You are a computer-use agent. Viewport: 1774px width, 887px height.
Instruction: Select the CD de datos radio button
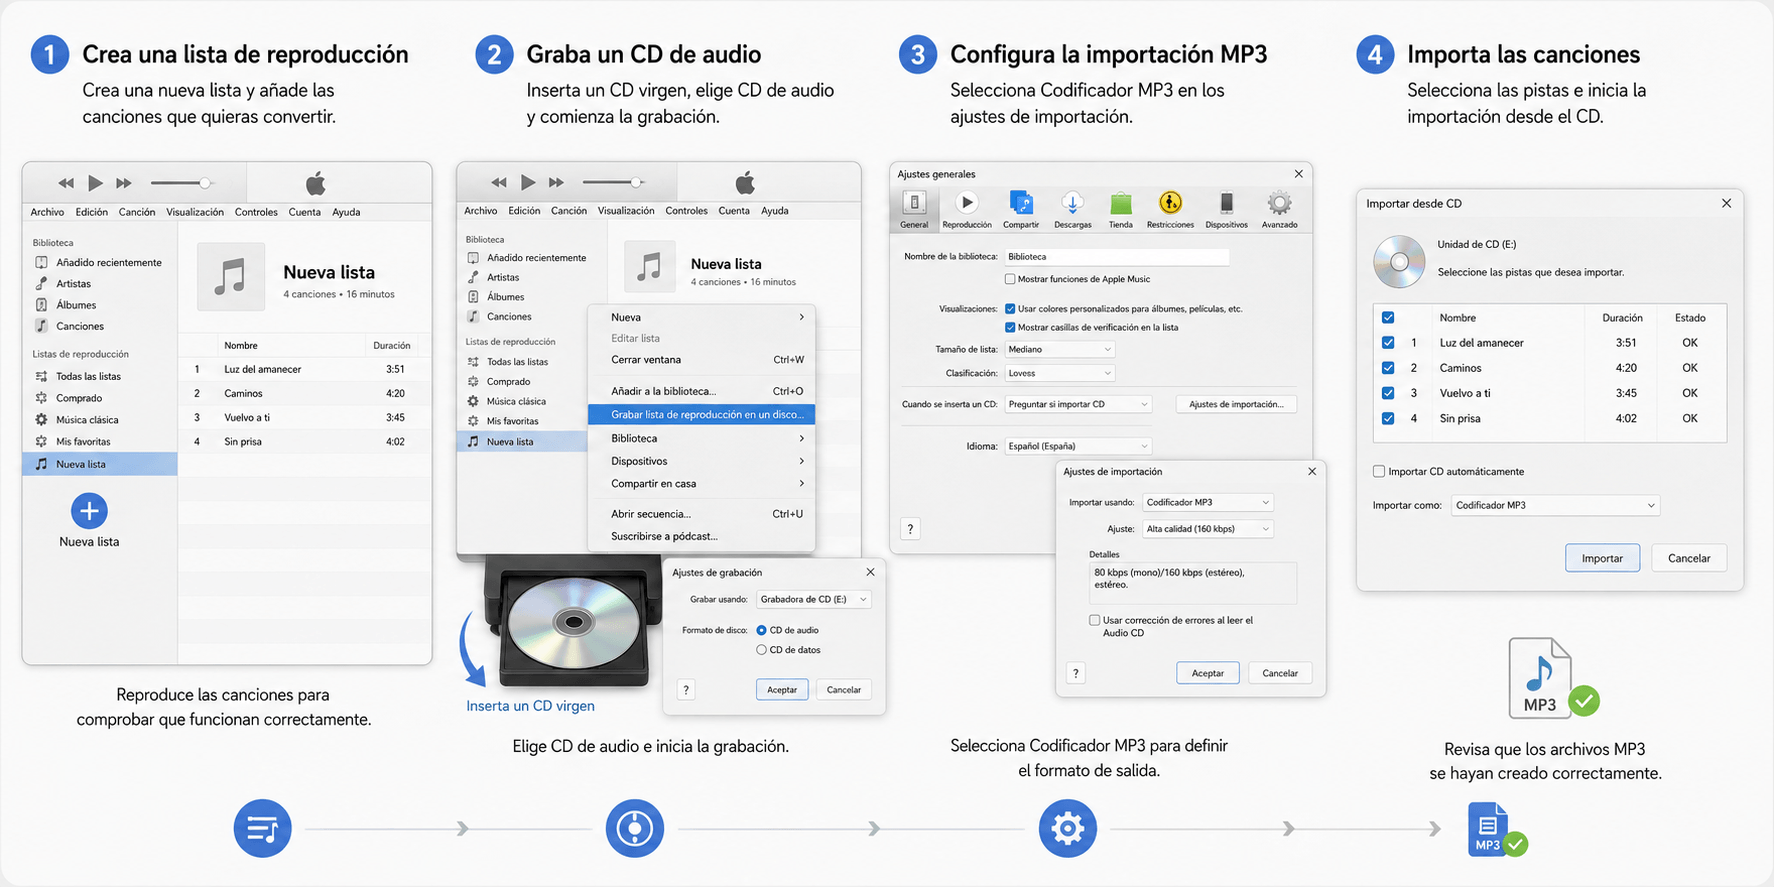click(x=761, y=650)
